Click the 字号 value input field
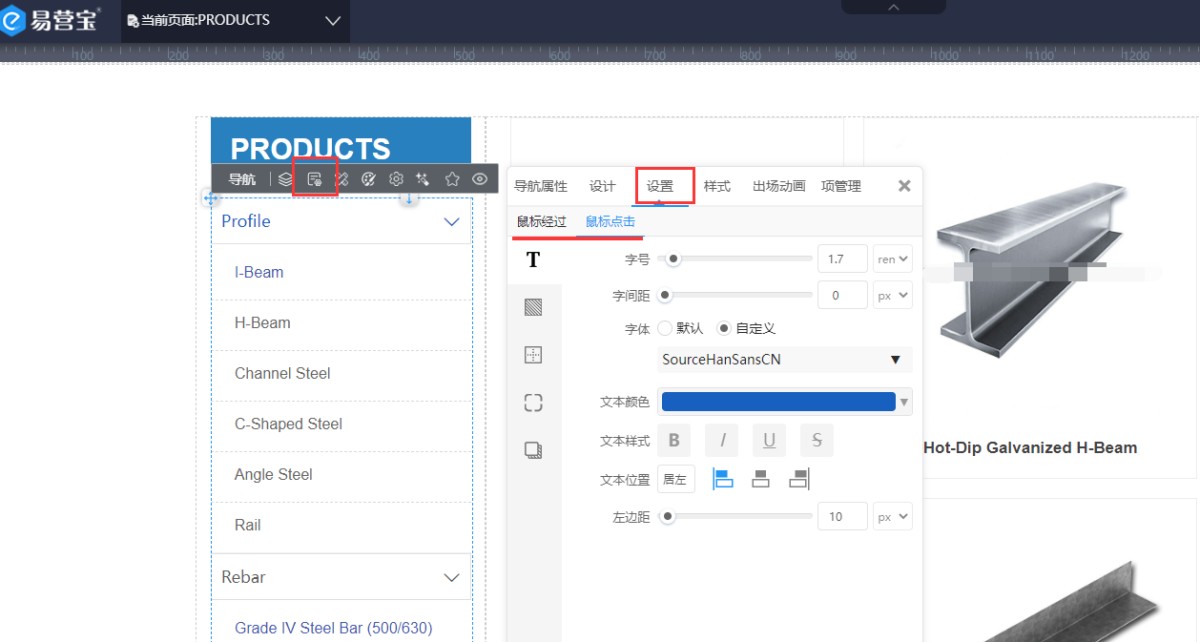1200x642 pixels. tap(841, 259)
